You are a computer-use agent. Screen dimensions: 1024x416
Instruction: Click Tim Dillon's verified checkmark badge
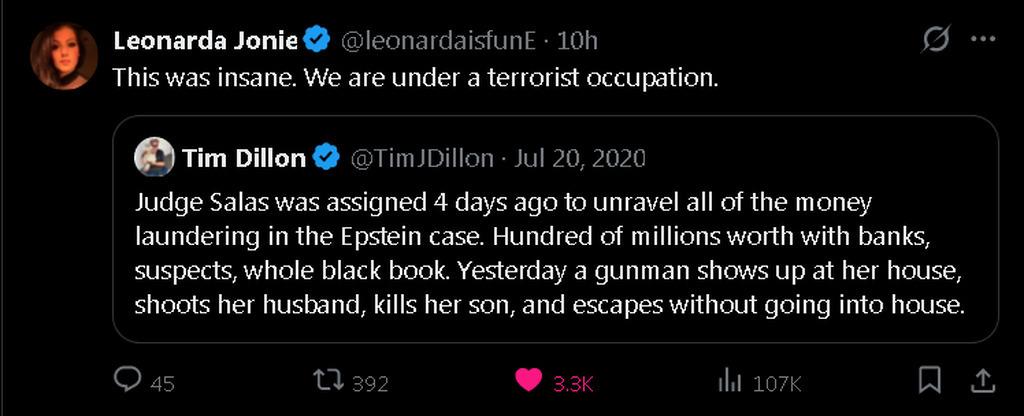[327, 158]
